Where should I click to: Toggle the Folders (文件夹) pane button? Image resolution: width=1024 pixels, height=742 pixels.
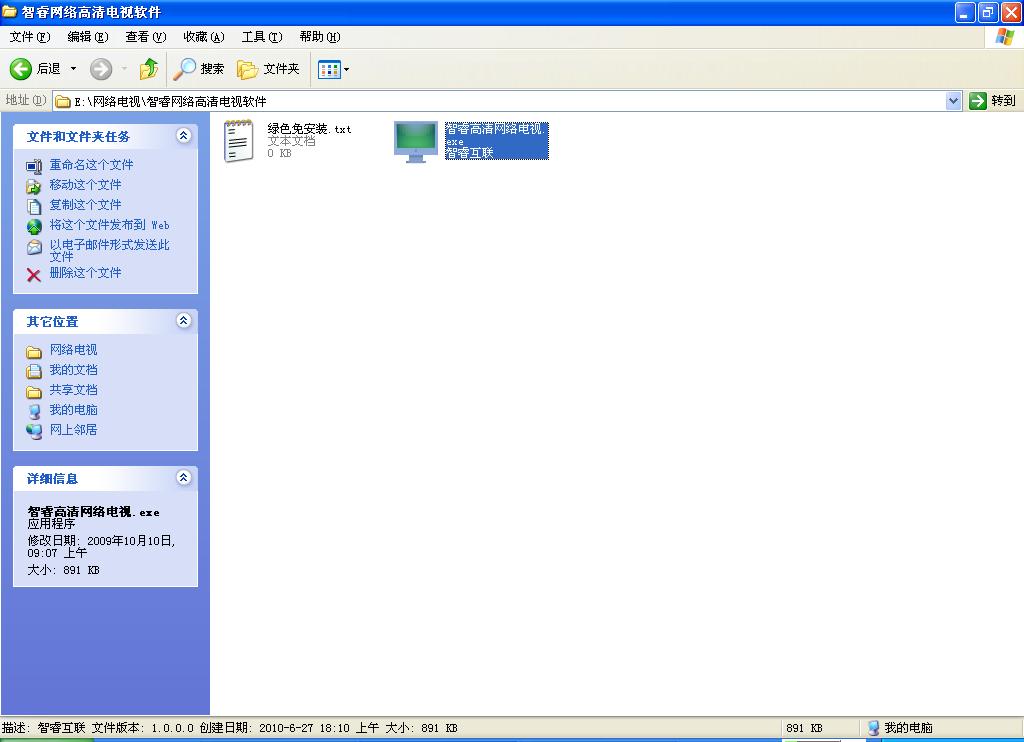268,69
